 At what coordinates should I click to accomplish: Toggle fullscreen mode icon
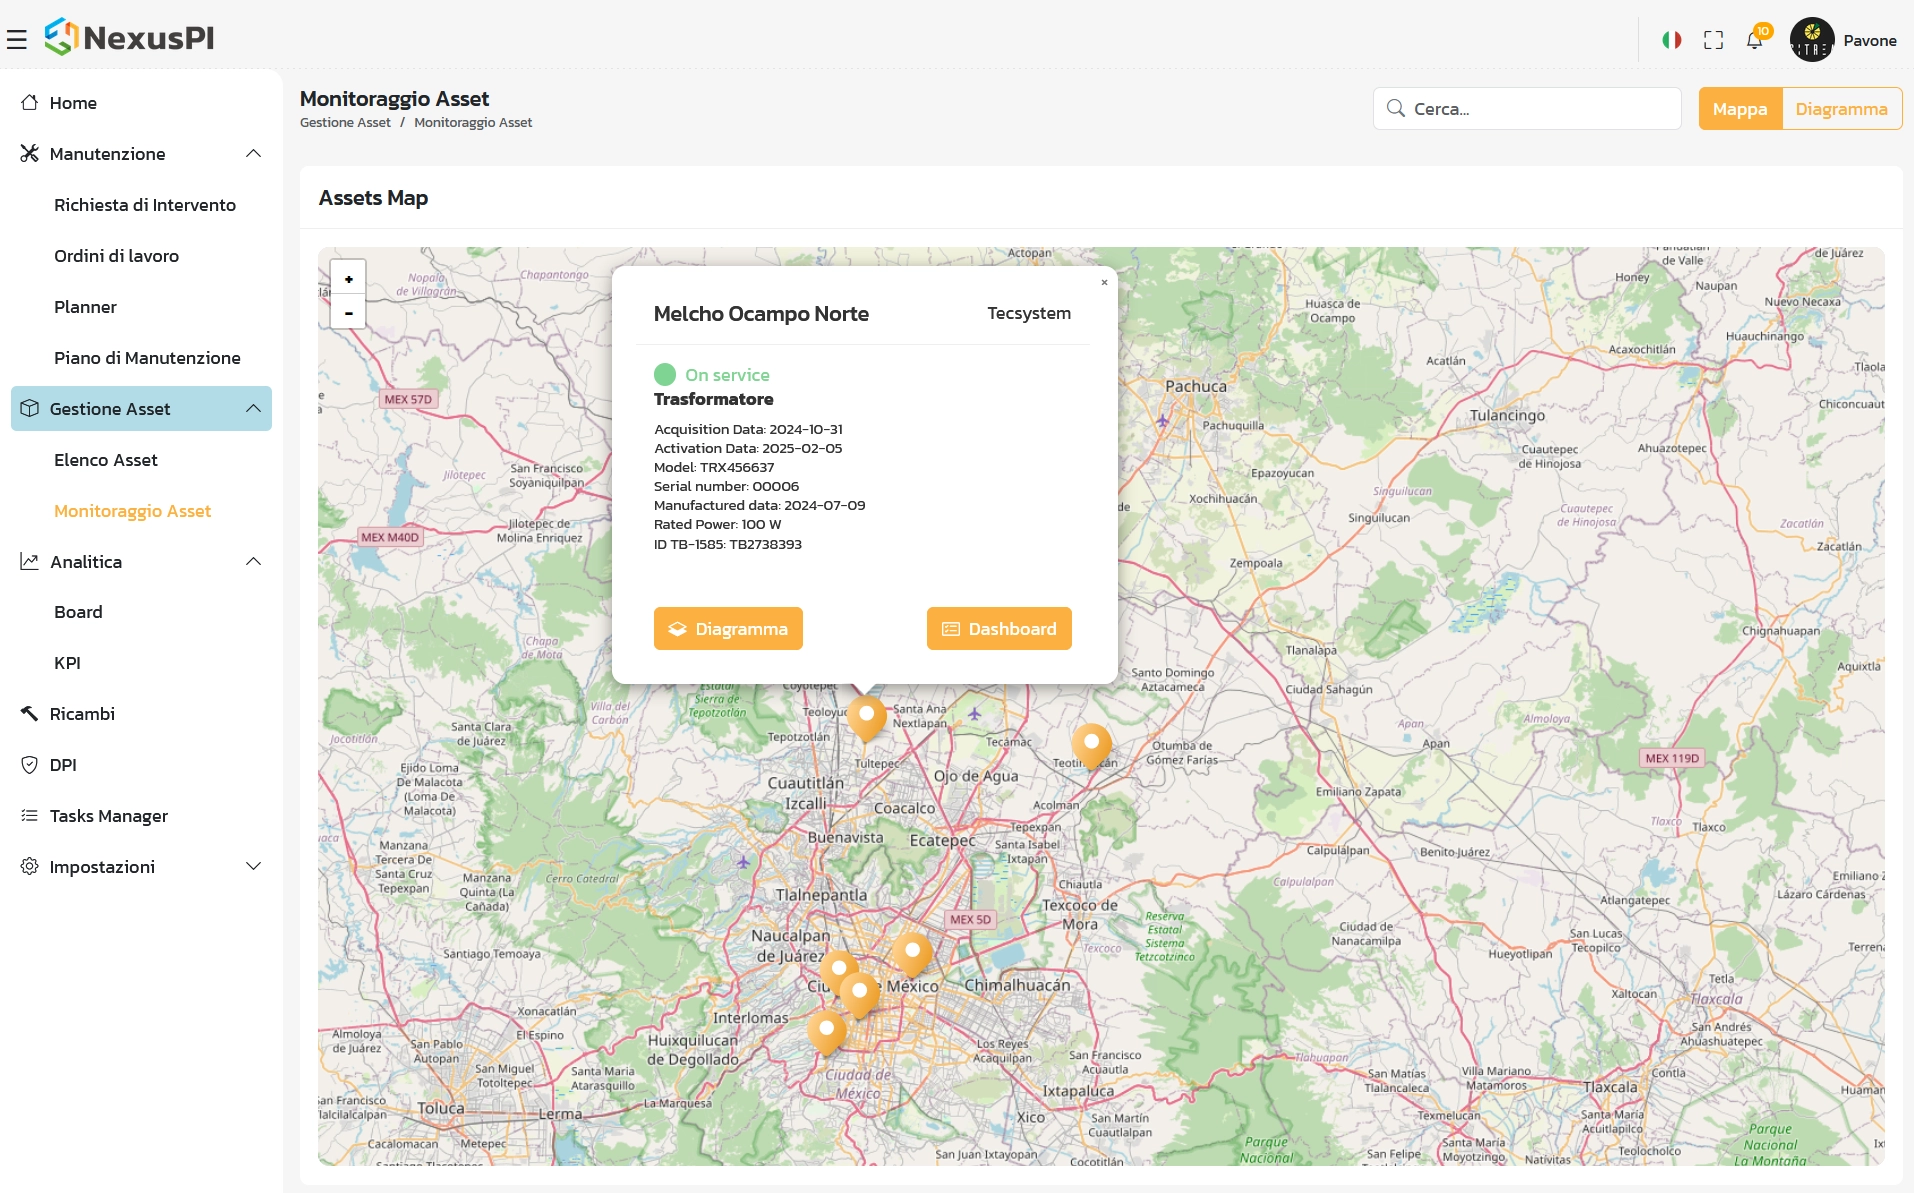click(1713, 40)
